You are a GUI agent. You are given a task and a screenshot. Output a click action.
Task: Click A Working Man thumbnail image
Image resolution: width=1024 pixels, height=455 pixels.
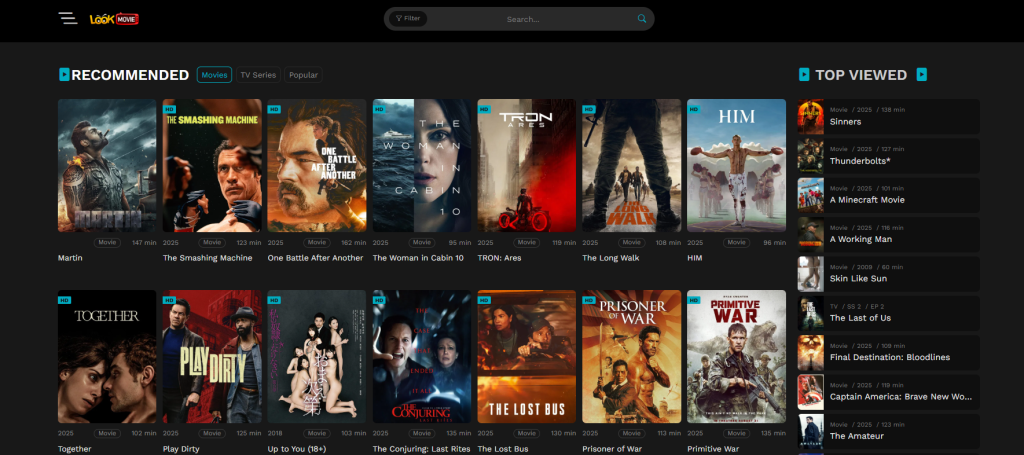pyautogui.click(x=810, y=234)
